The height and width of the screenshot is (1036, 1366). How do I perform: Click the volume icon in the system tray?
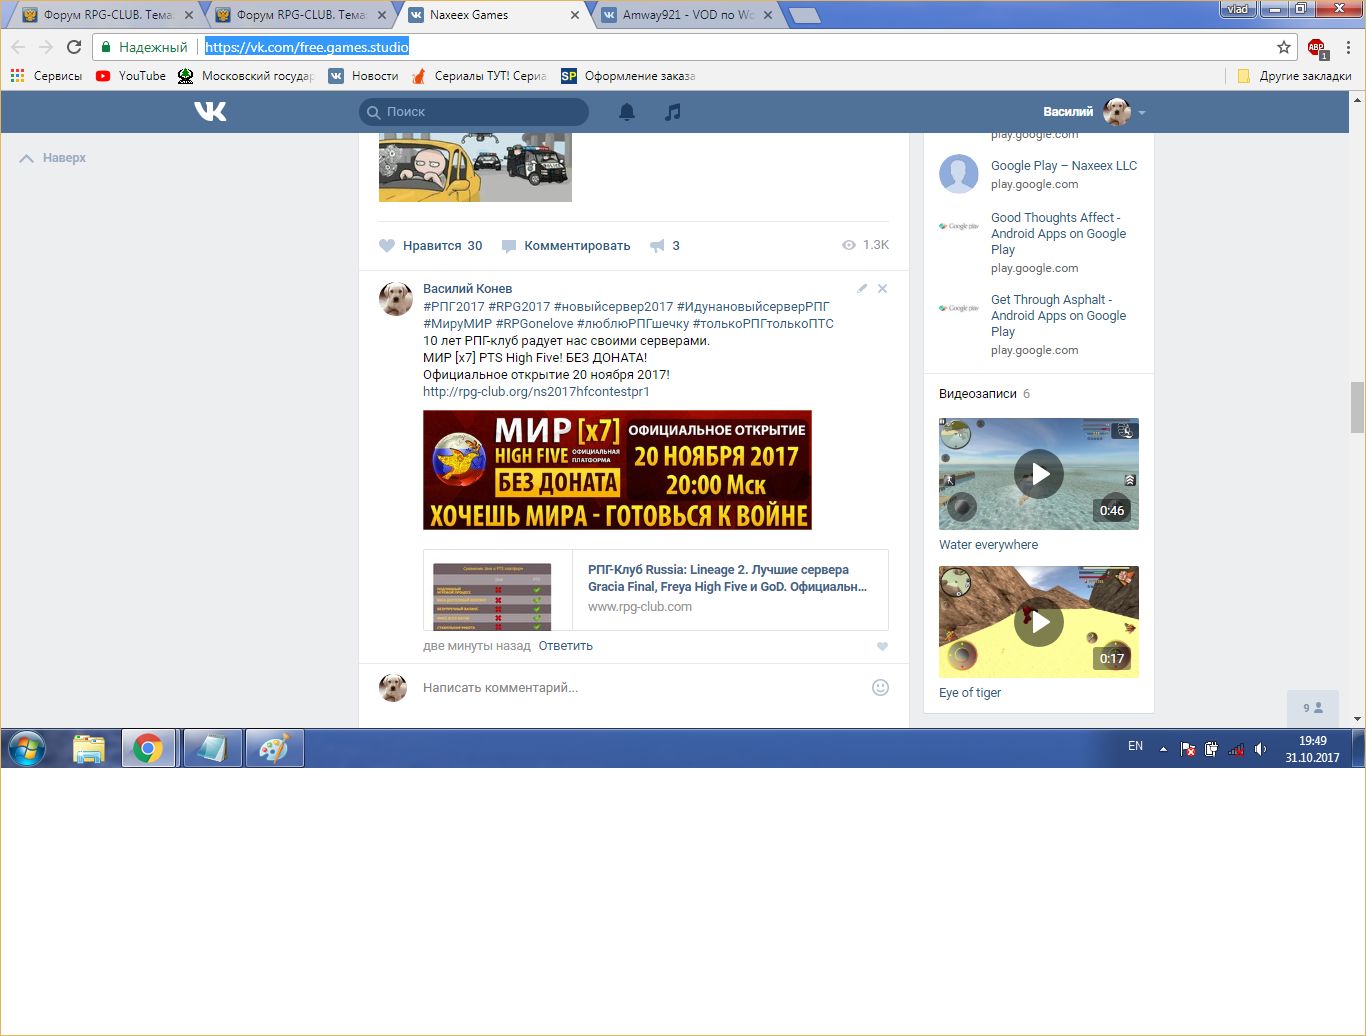point(1260,748)
